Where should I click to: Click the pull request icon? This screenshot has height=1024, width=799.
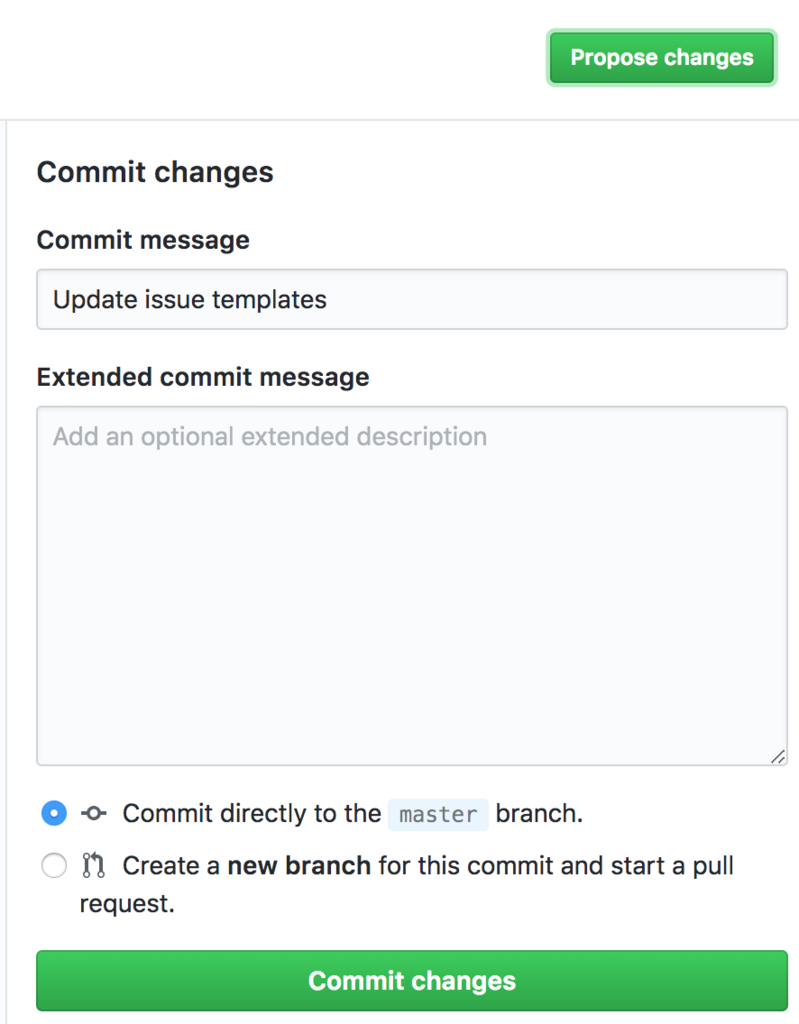pyautogui.click(x=94, y=865)
